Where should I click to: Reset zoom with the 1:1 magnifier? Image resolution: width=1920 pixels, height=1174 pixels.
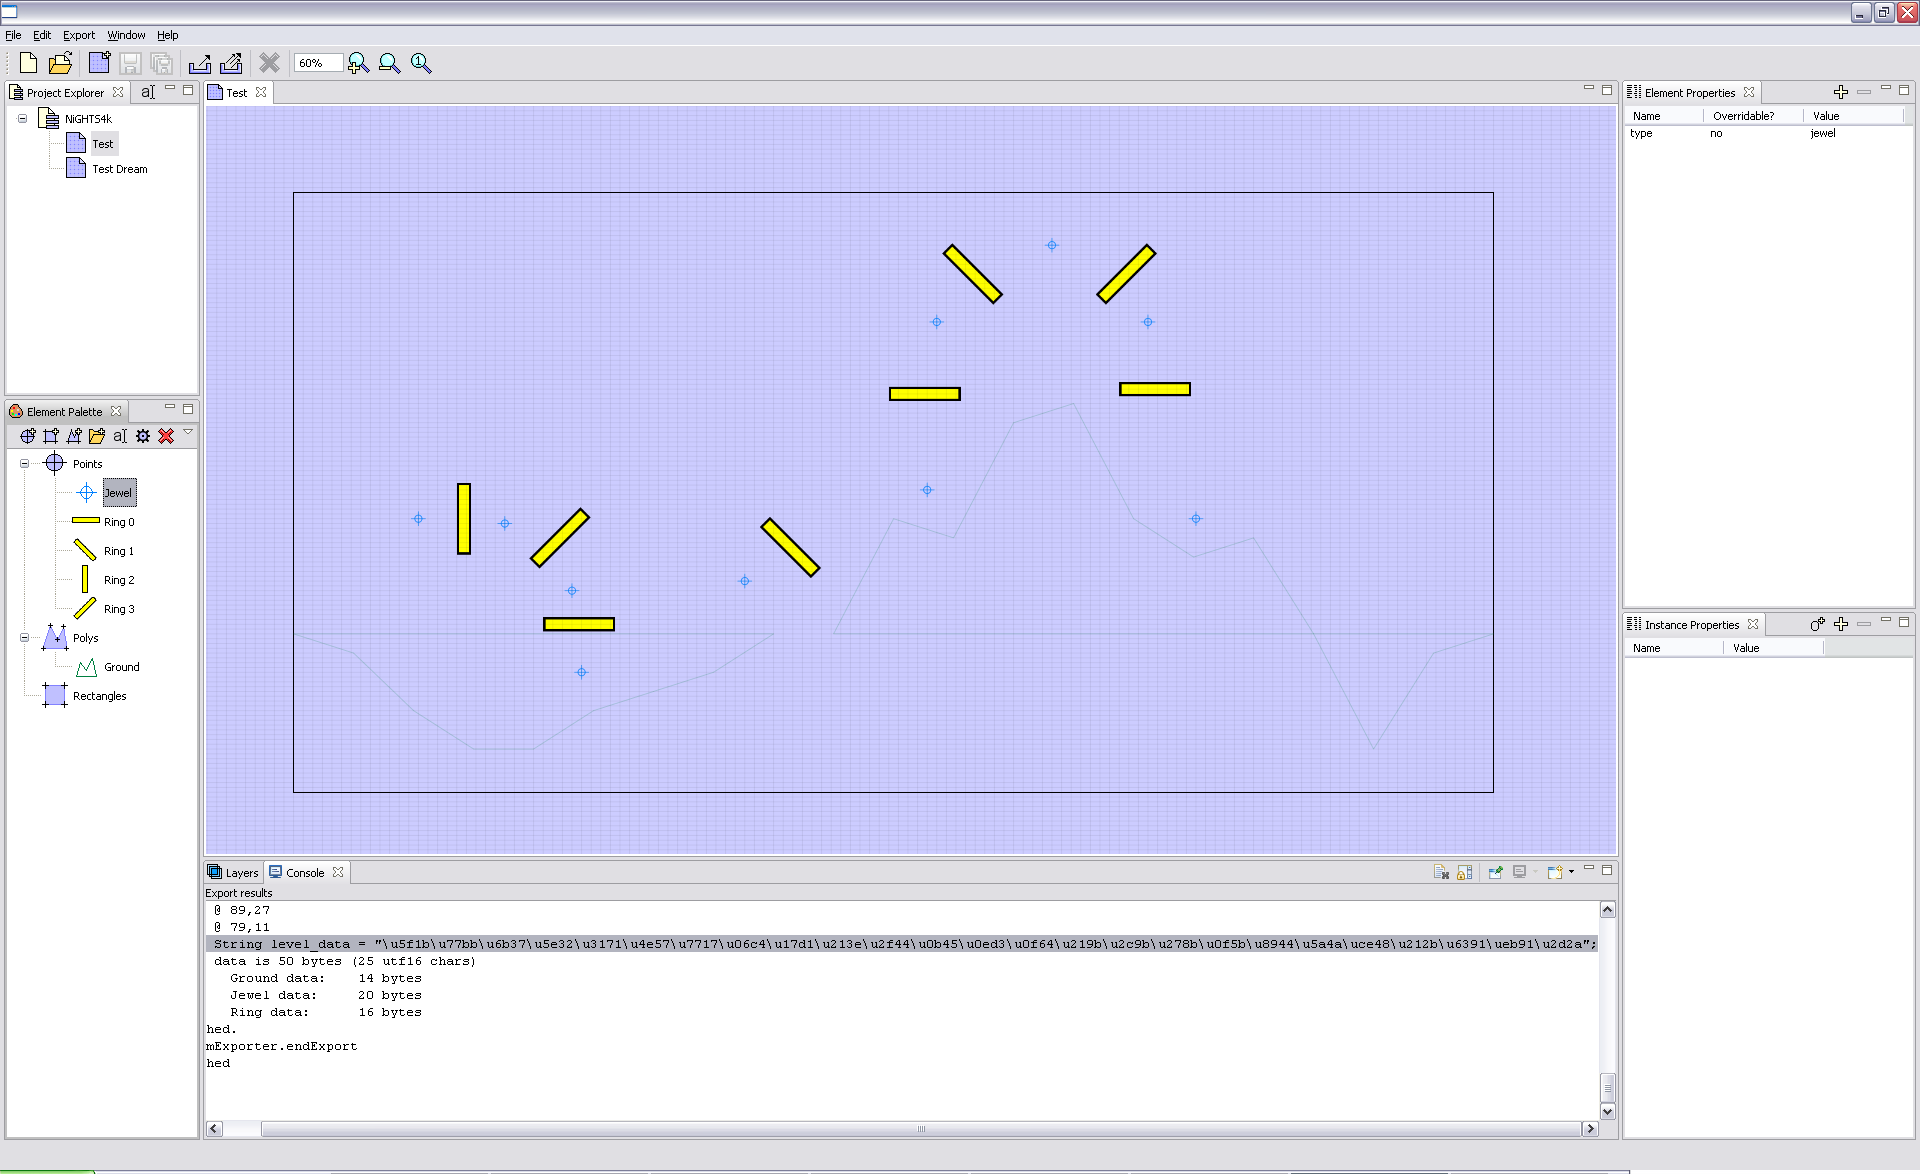(x=421, y=63)
